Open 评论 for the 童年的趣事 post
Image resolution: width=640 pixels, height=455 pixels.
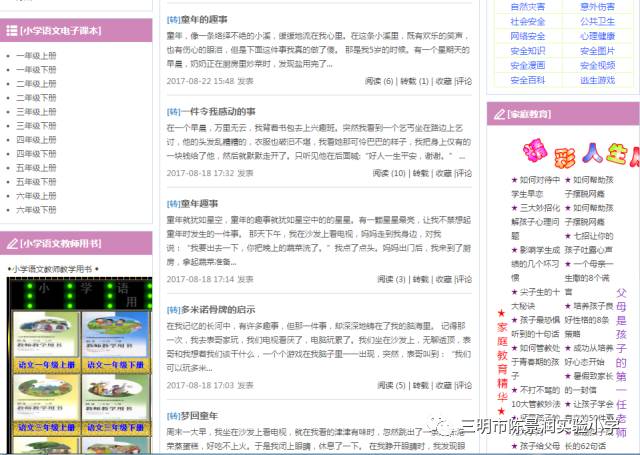[x=464, y=81]
